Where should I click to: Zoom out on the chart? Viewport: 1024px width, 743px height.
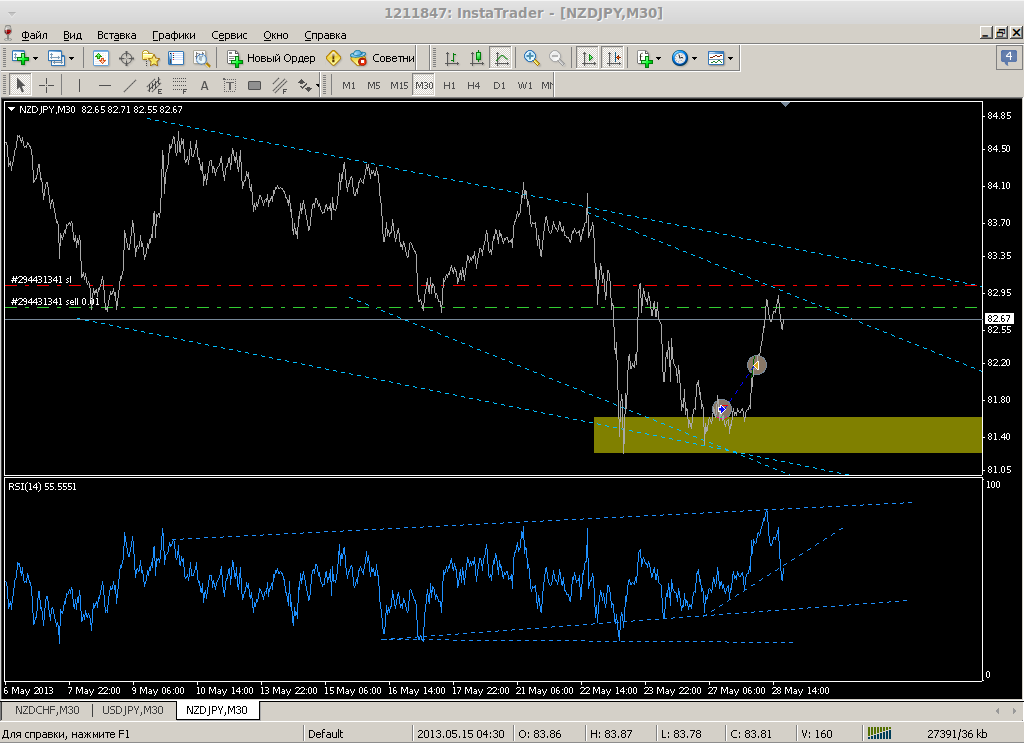[557, 58]
